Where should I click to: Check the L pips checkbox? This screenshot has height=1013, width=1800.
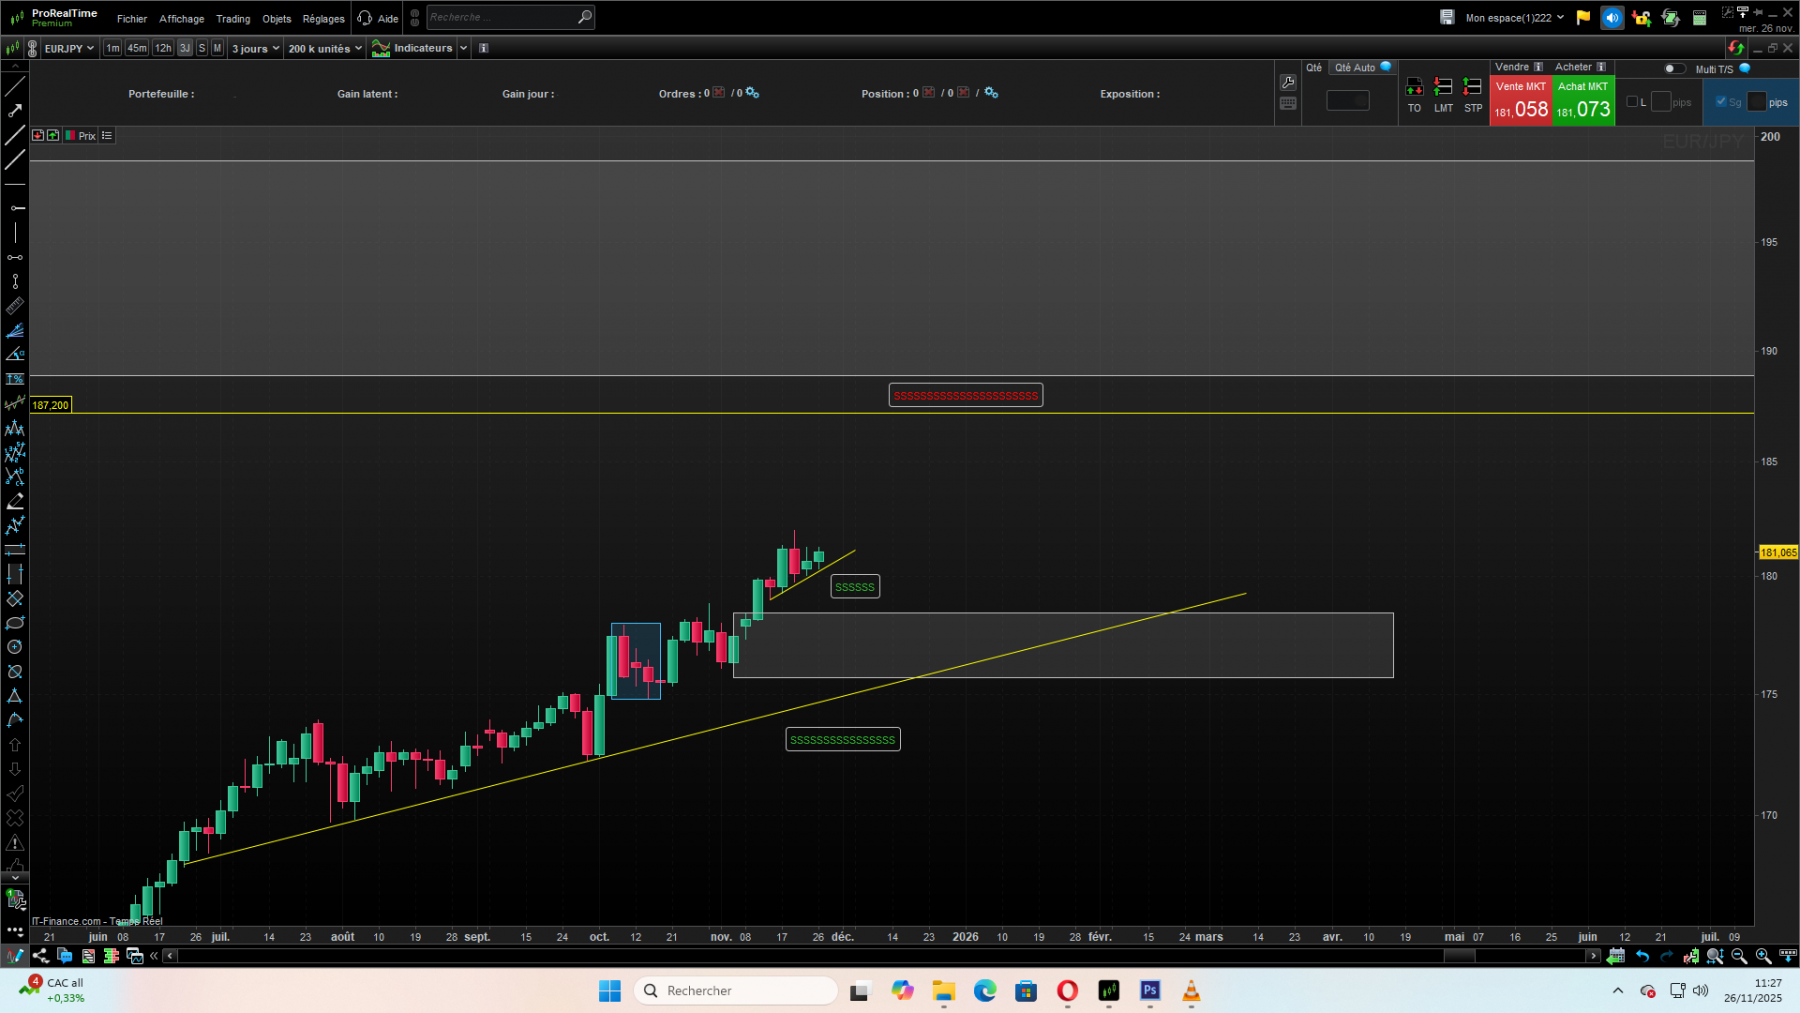pos(1632,101)
